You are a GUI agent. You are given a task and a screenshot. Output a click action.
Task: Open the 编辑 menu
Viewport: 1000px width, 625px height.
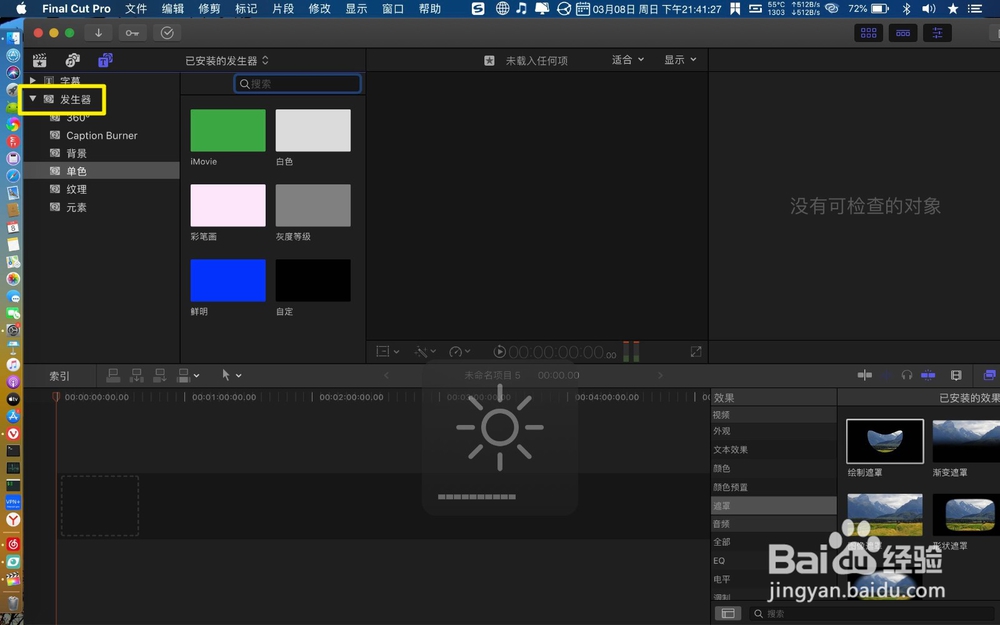(x=173, y=8)
